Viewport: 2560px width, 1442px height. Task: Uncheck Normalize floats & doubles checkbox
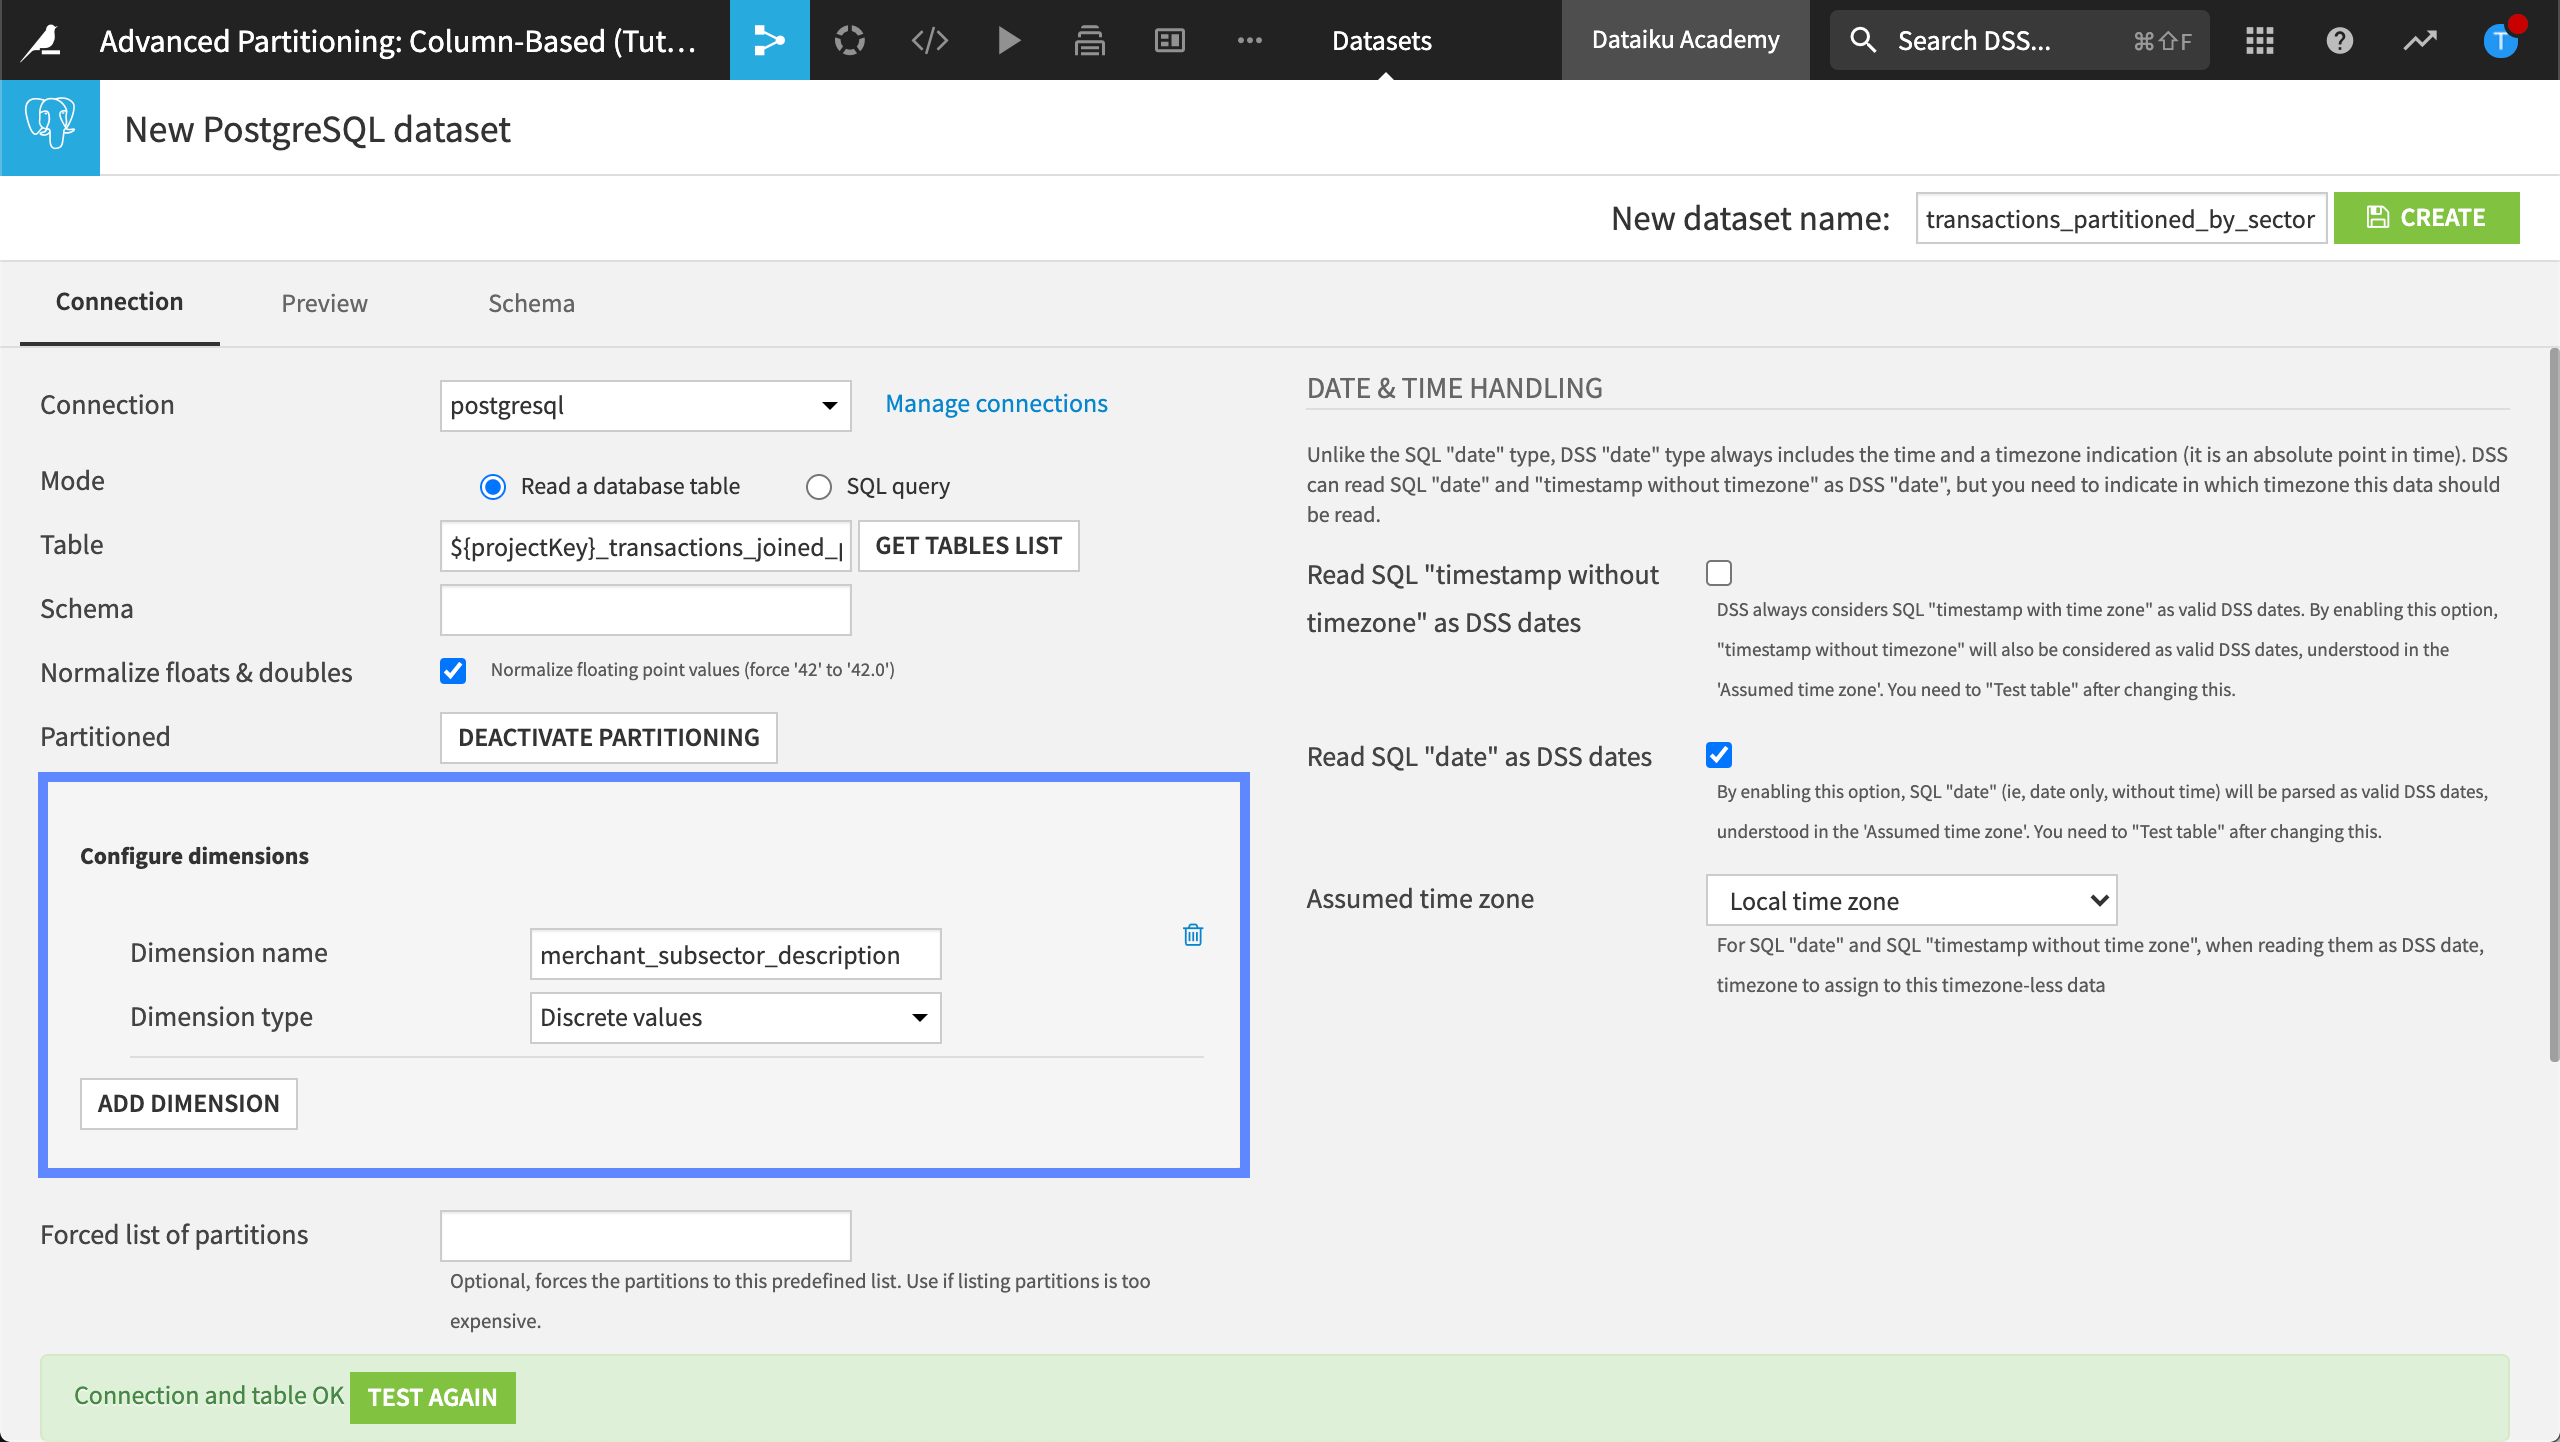(x=453, y=671)
